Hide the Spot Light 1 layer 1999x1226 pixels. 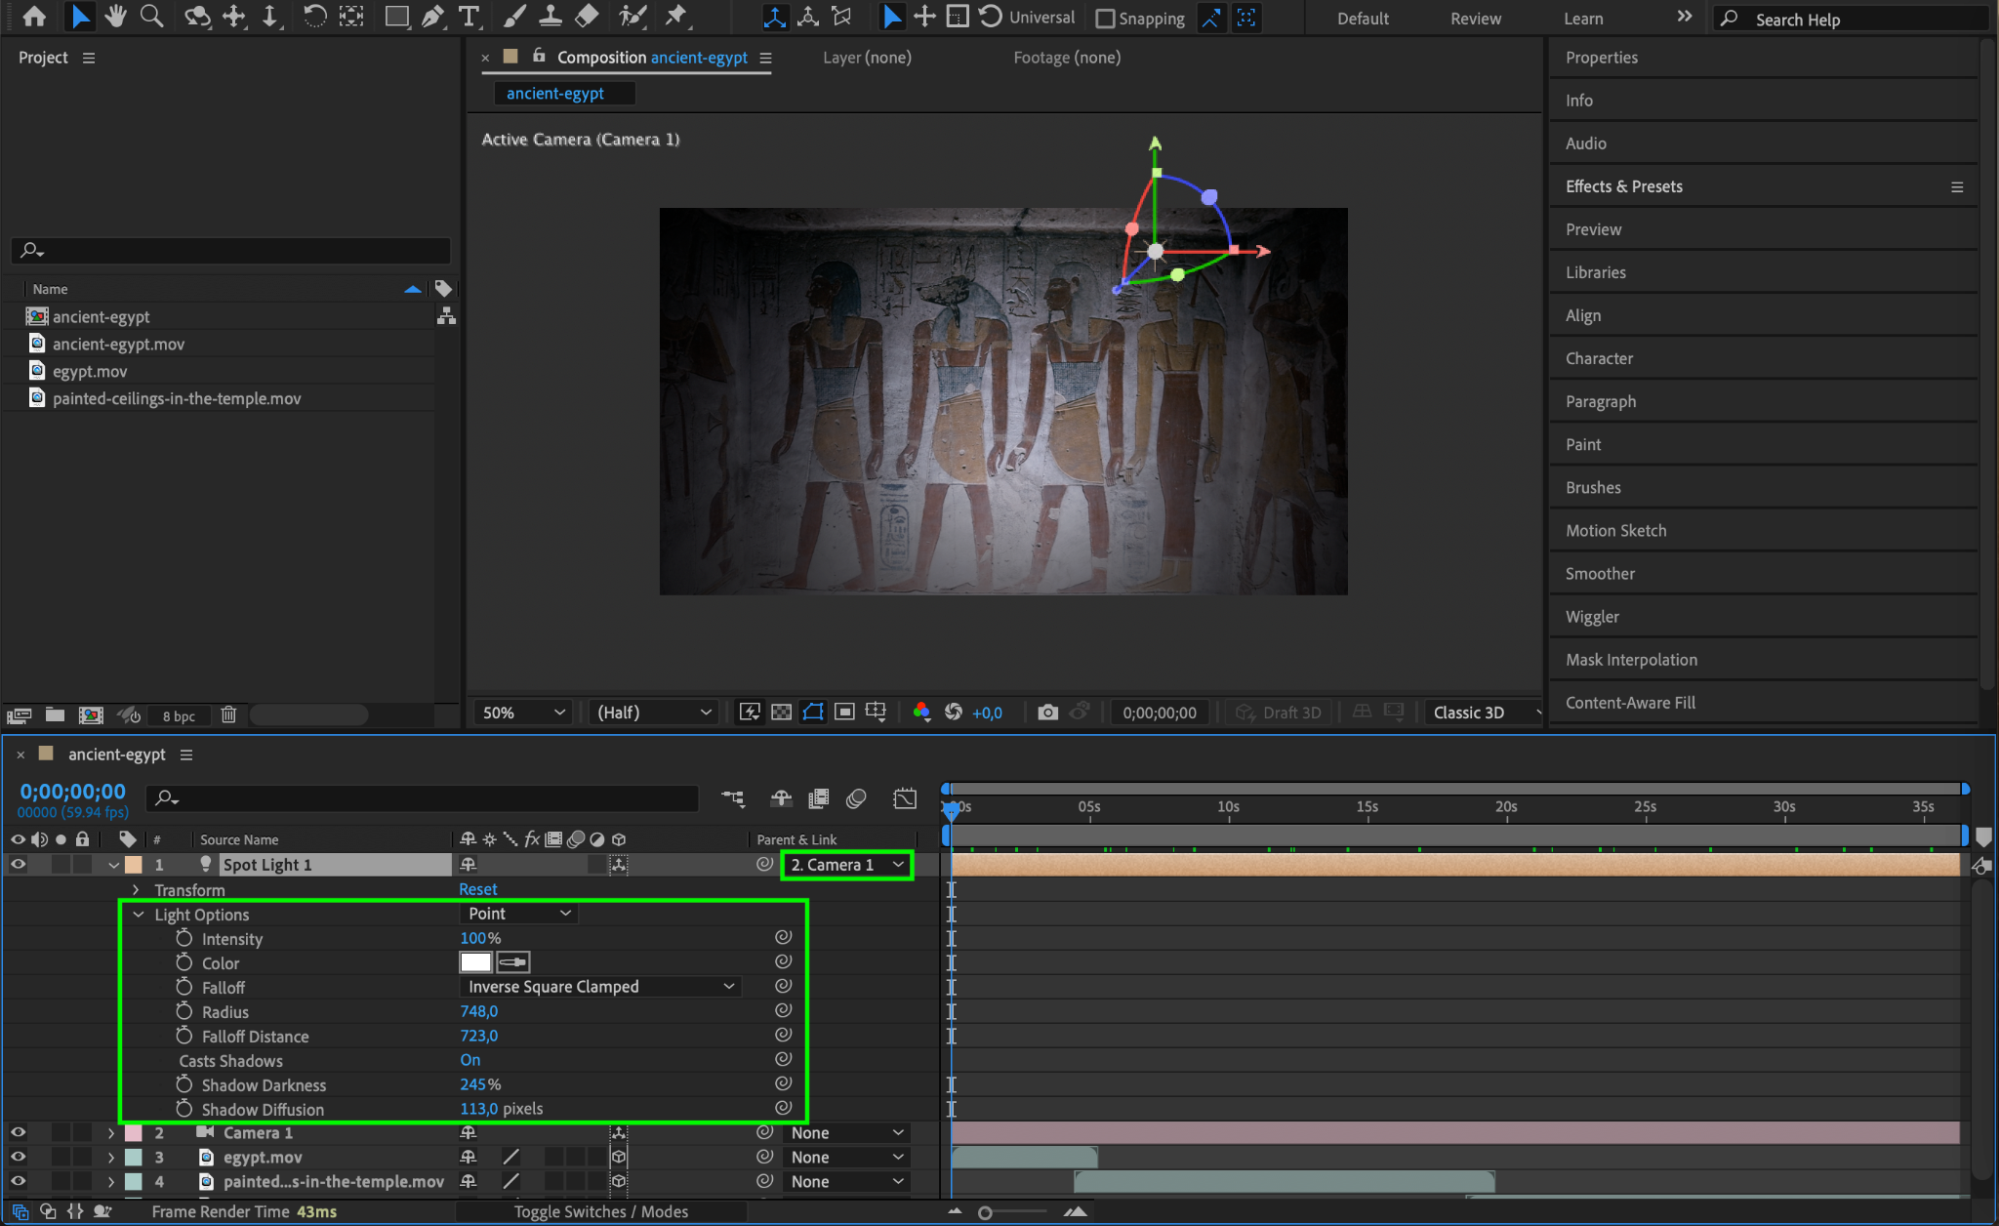[18, 864]
